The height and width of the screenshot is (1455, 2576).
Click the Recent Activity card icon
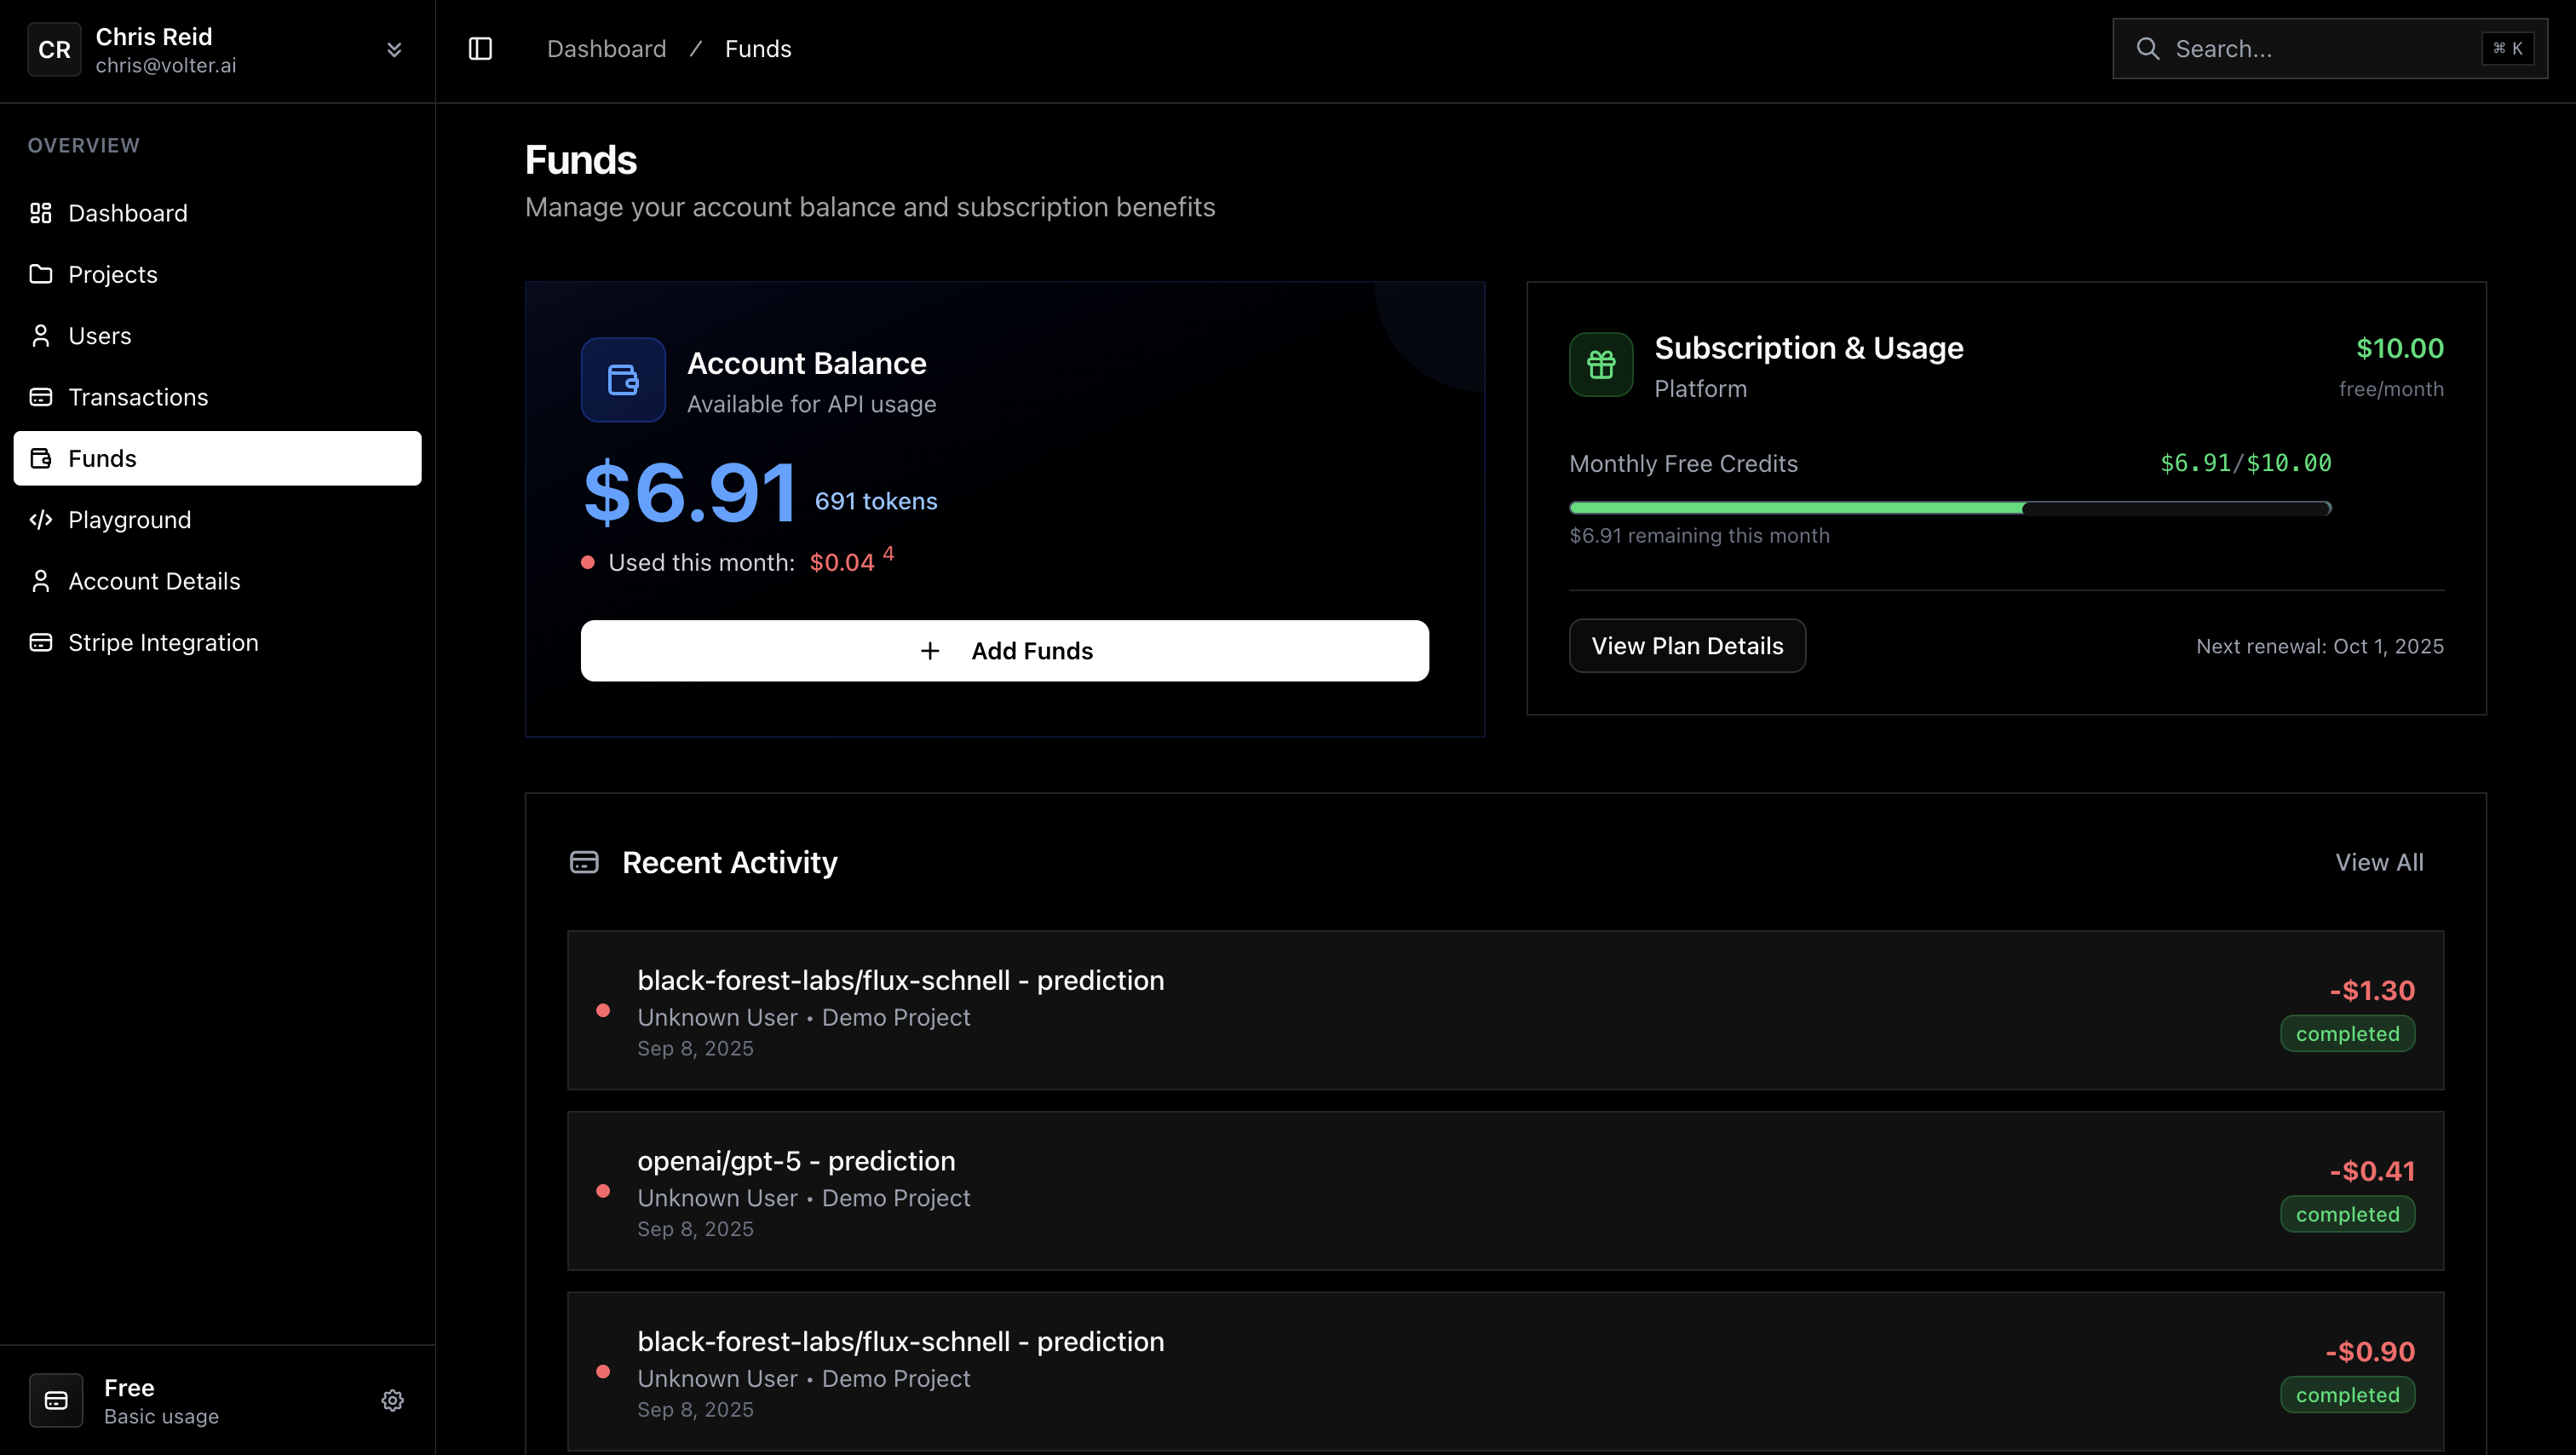pos(584,862)
